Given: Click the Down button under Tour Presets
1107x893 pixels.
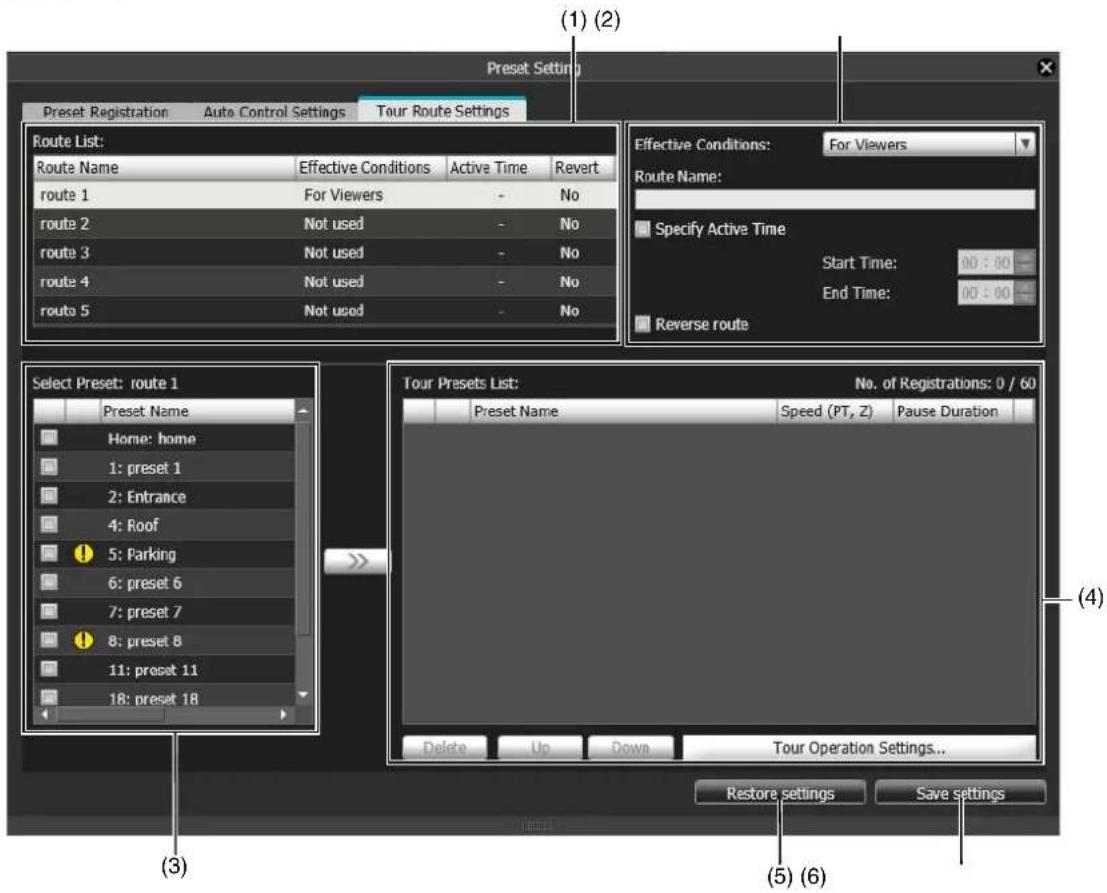Looking at the screenshot, I should tap(630, 748).
